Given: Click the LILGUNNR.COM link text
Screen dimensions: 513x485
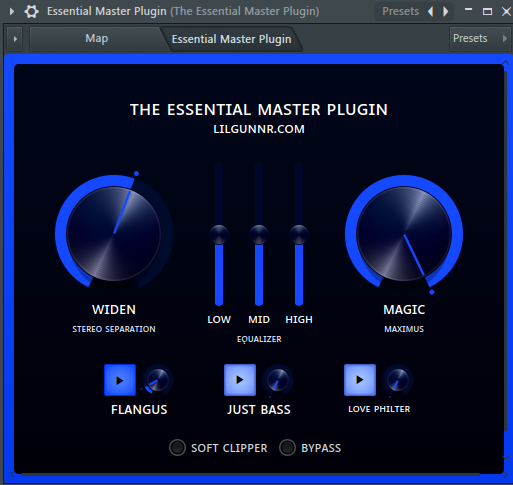Looking at the screenshot, I should tap(259, 129).
